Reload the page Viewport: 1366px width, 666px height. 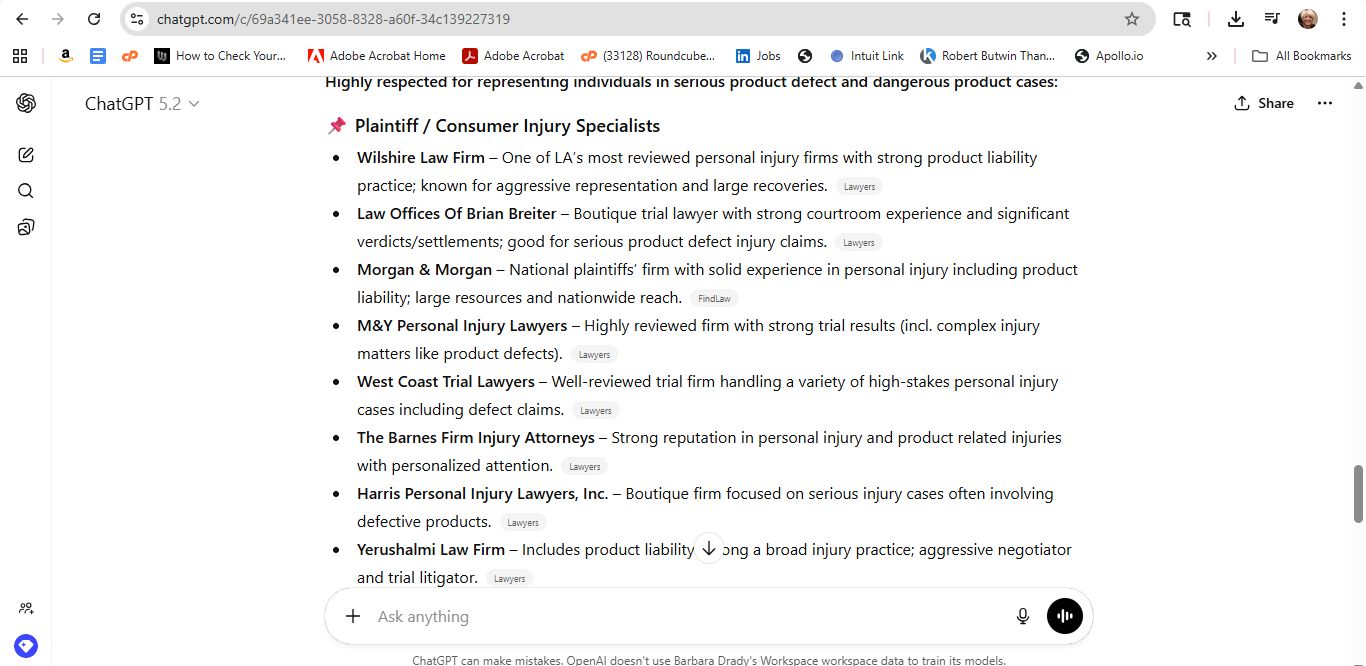coord(94,19)
